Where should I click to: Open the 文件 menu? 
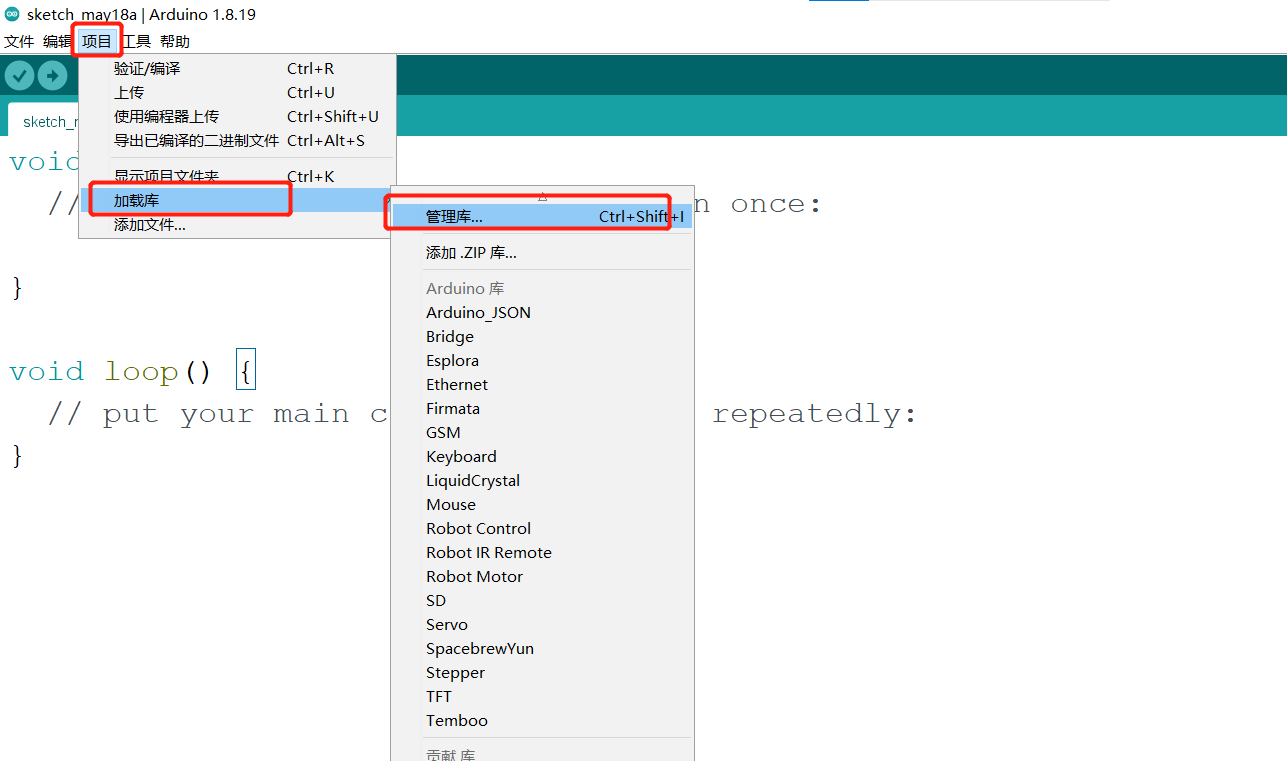(19, 41)
